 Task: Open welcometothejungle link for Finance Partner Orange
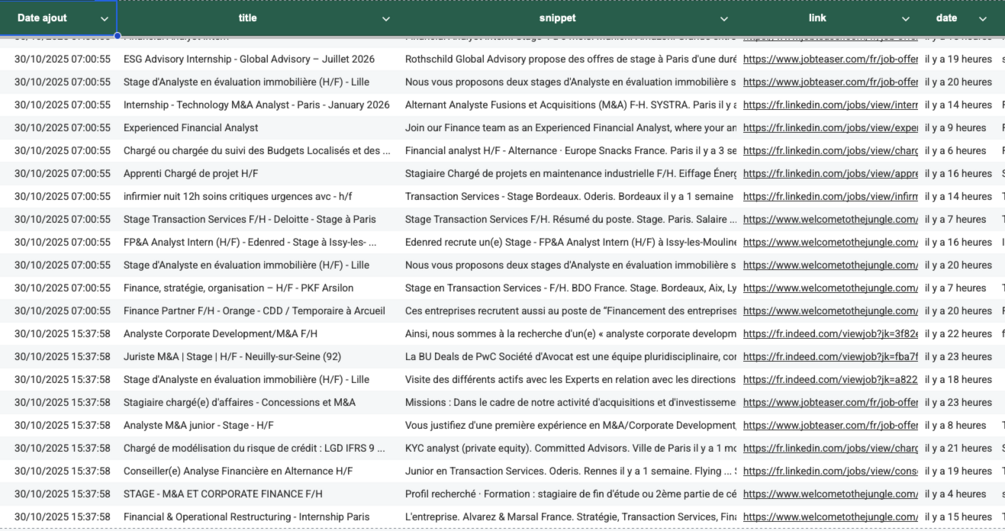830,310
